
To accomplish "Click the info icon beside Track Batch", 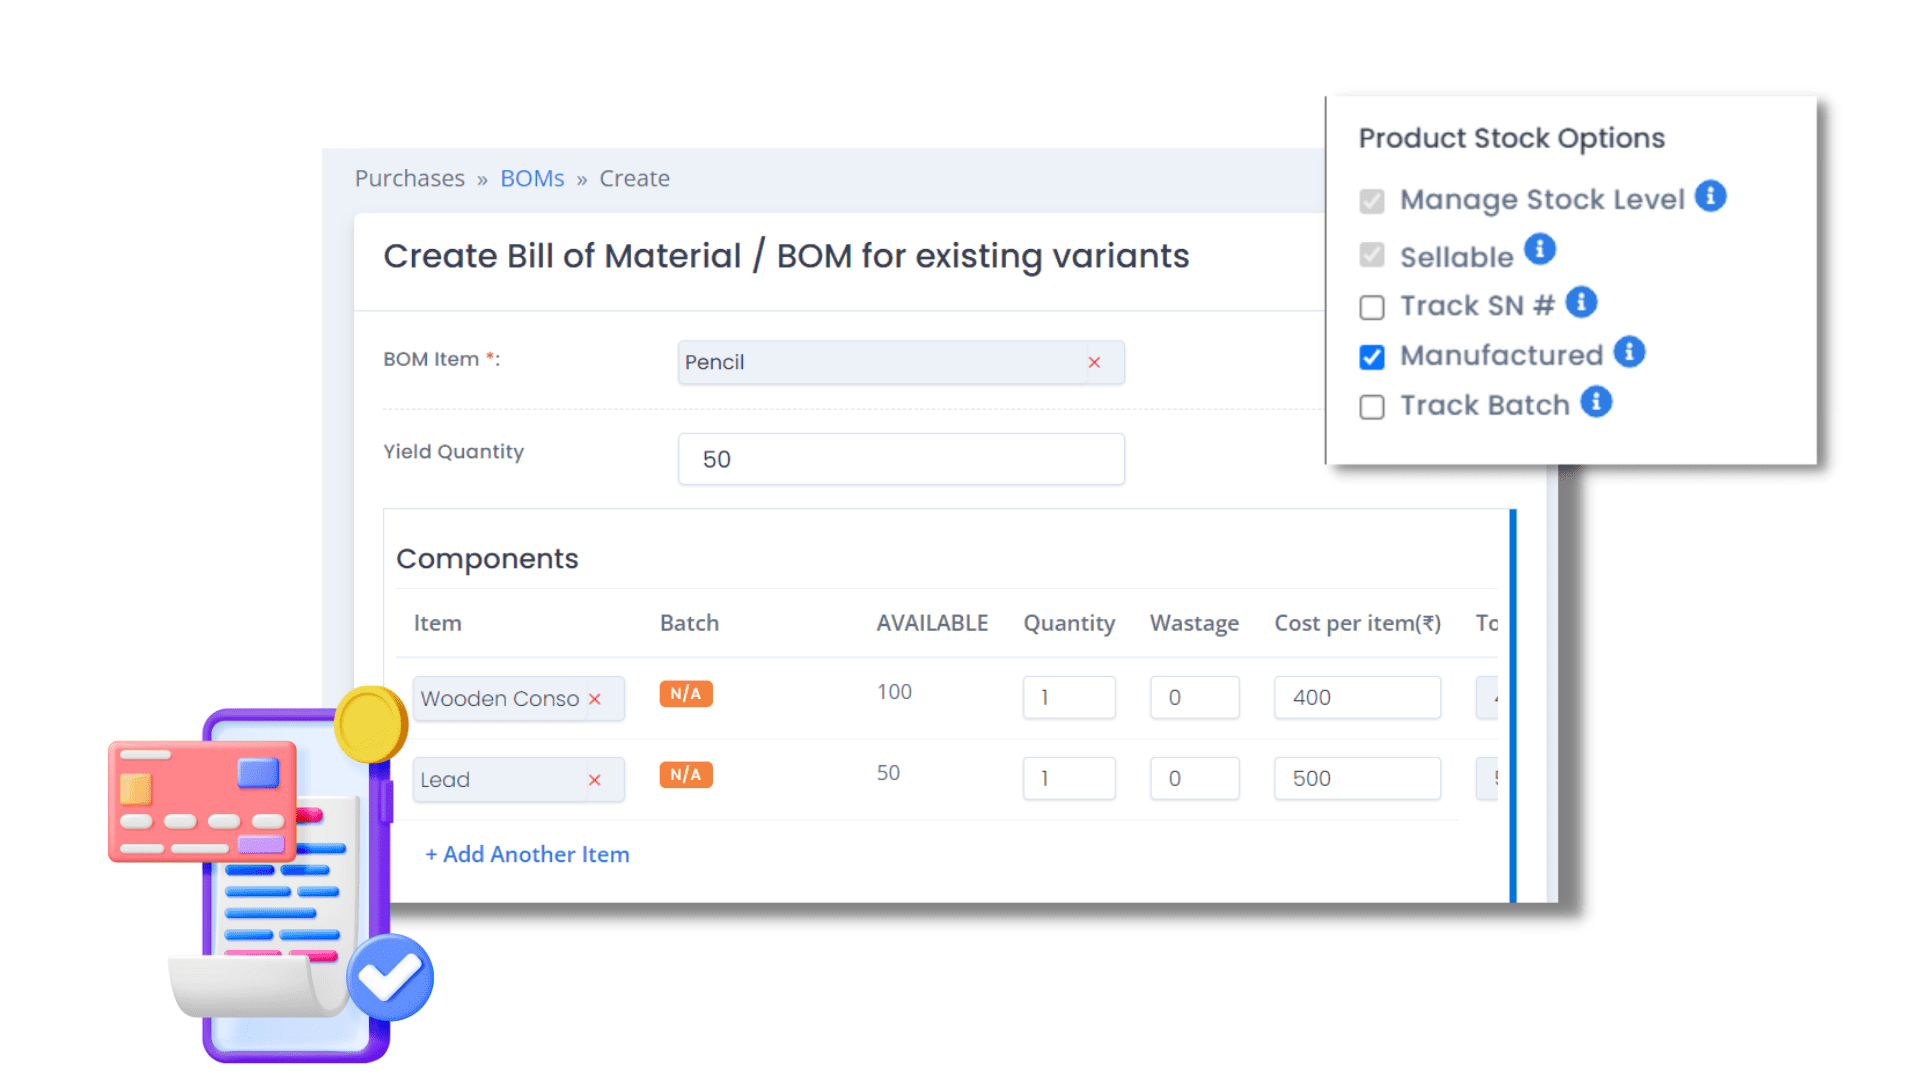I will pos(1598,402).
